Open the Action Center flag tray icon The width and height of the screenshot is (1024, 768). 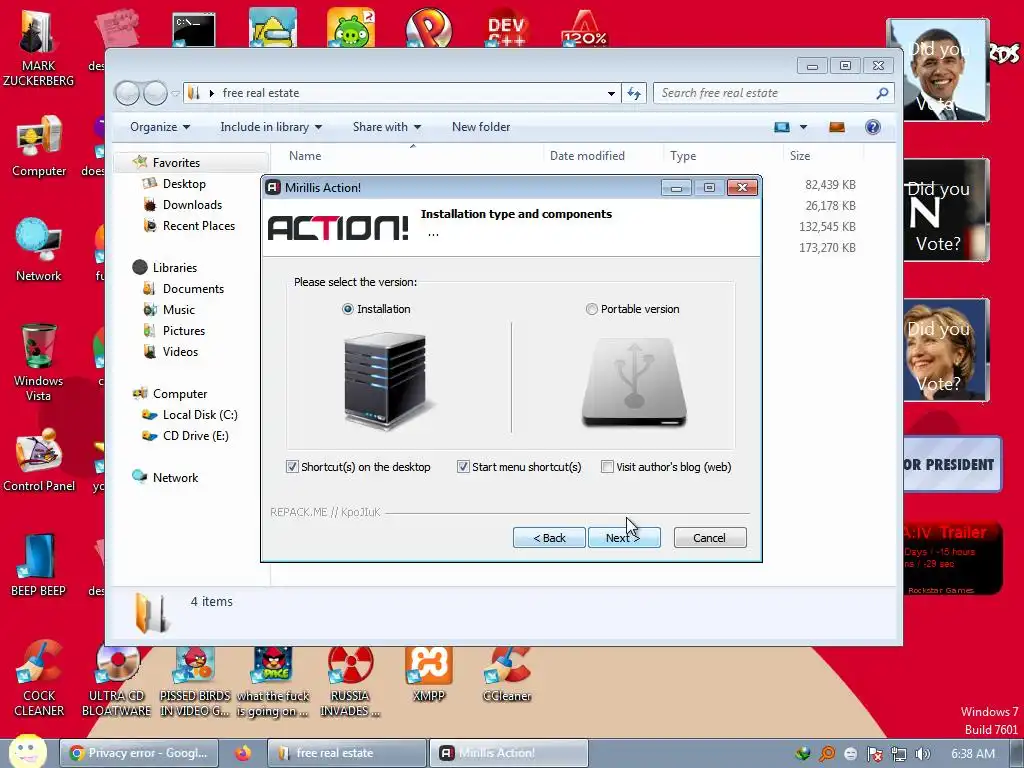874,754
